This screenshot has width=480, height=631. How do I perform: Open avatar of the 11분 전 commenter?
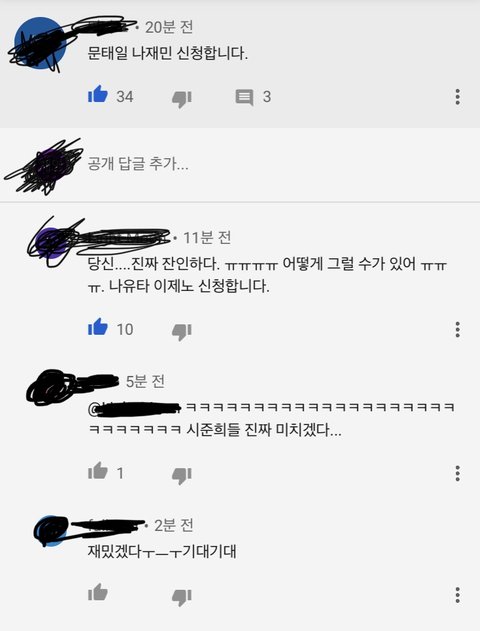52,243
